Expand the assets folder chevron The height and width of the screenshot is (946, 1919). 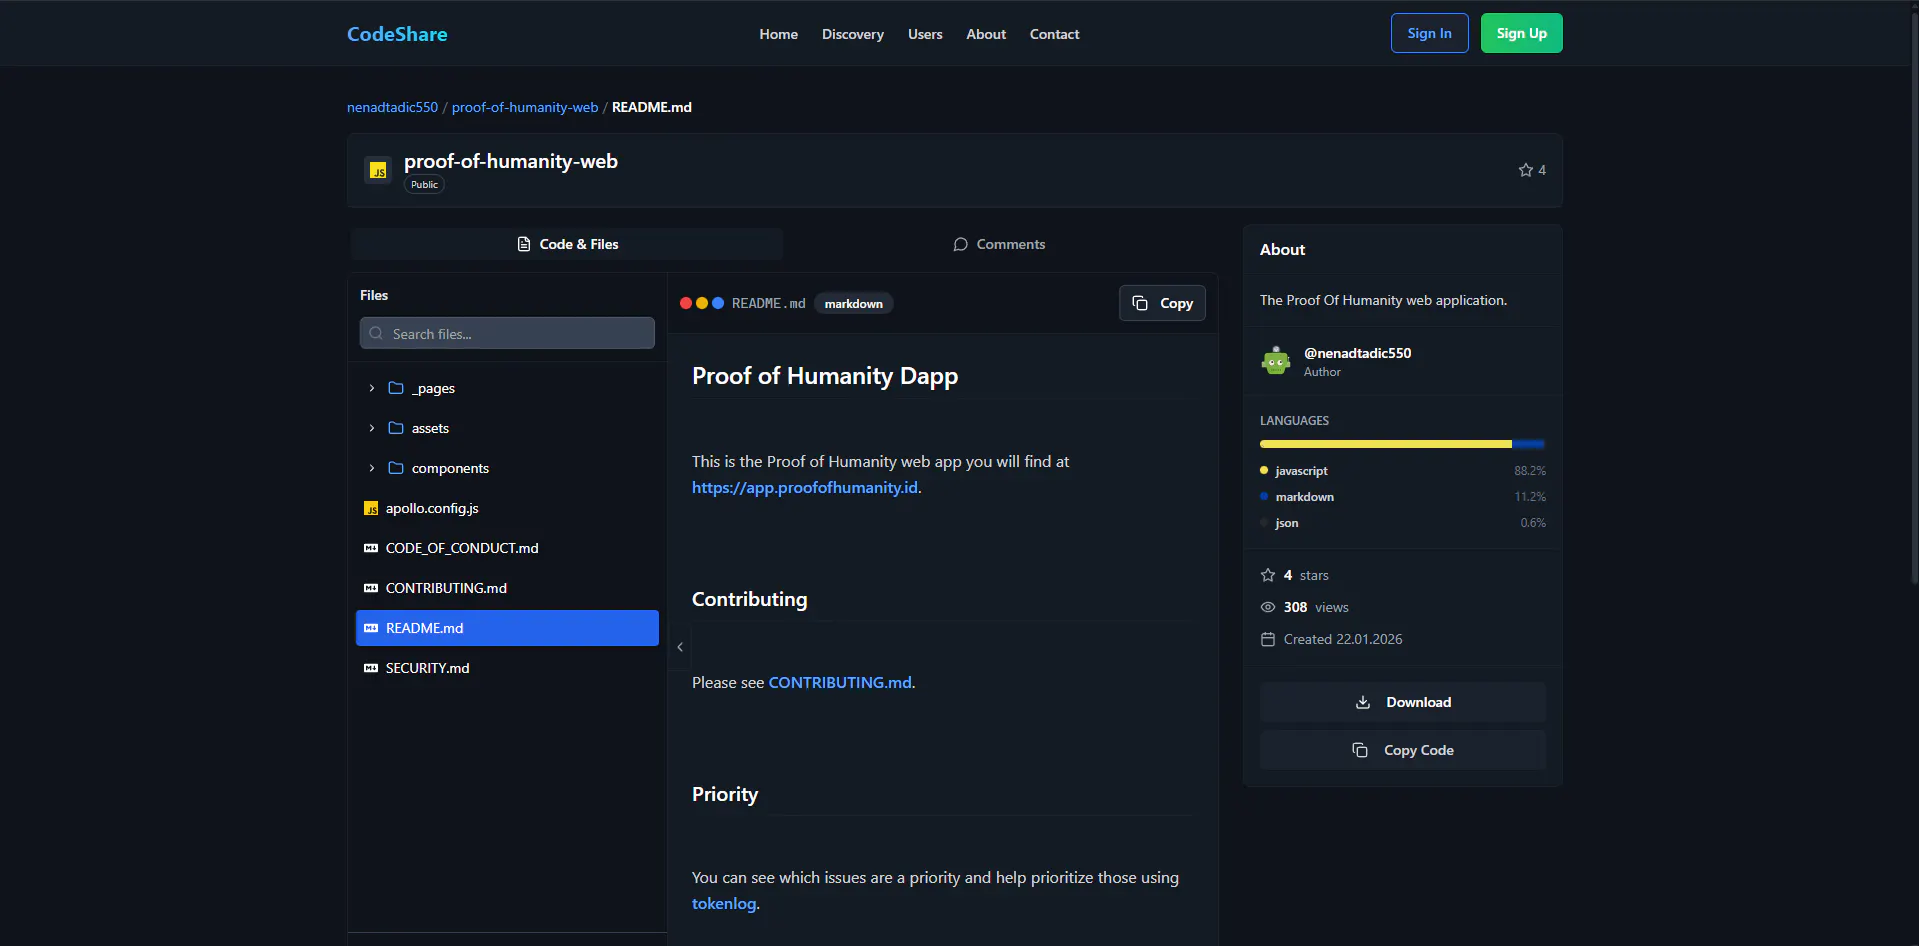[x=372, y=428]
